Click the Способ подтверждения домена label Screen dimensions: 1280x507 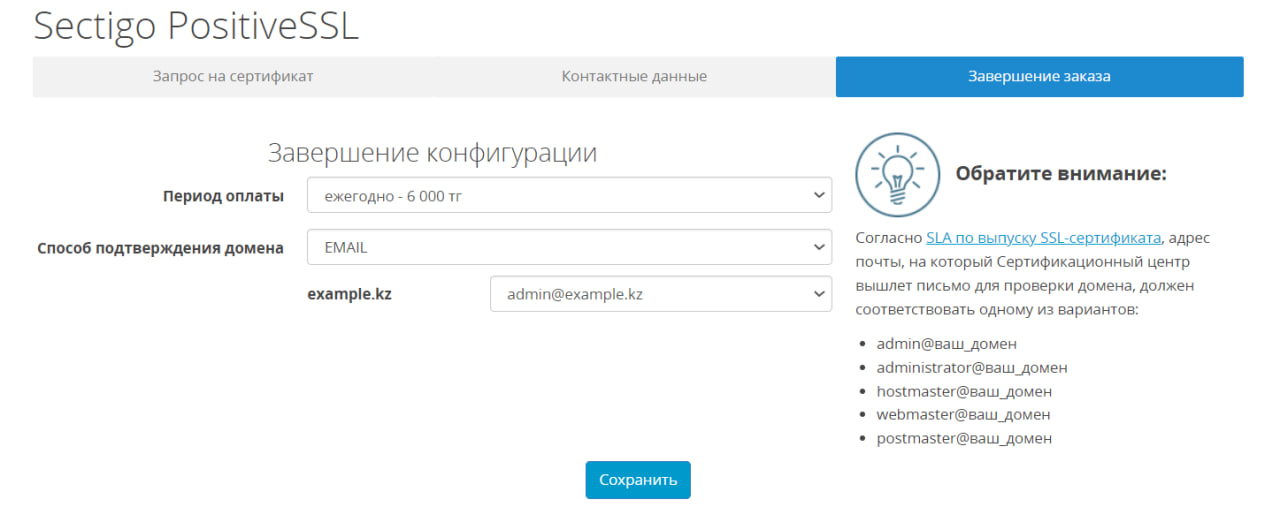161,248
